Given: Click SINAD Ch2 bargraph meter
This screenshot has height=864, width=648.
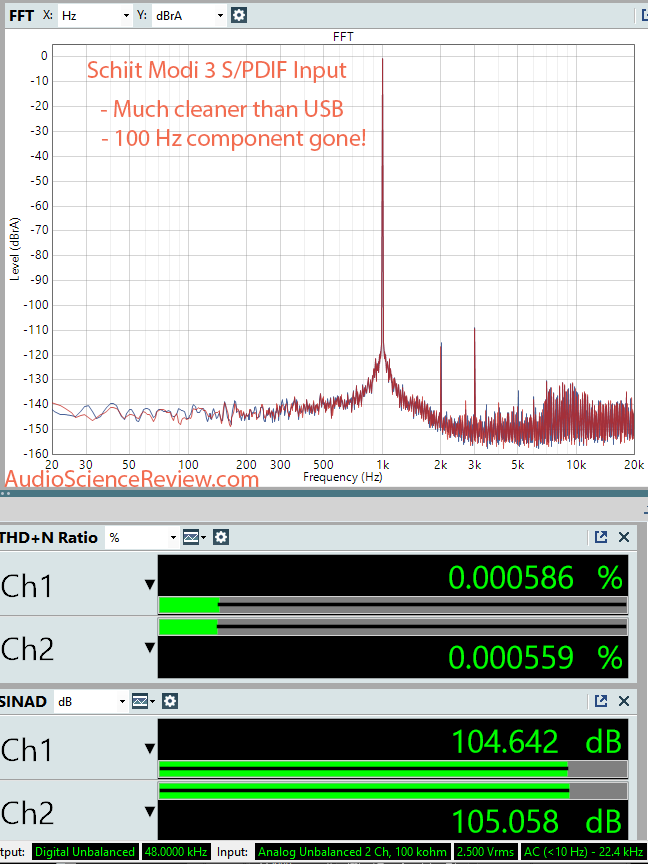Looking at the screenshot, I should [x=393, y=791].
